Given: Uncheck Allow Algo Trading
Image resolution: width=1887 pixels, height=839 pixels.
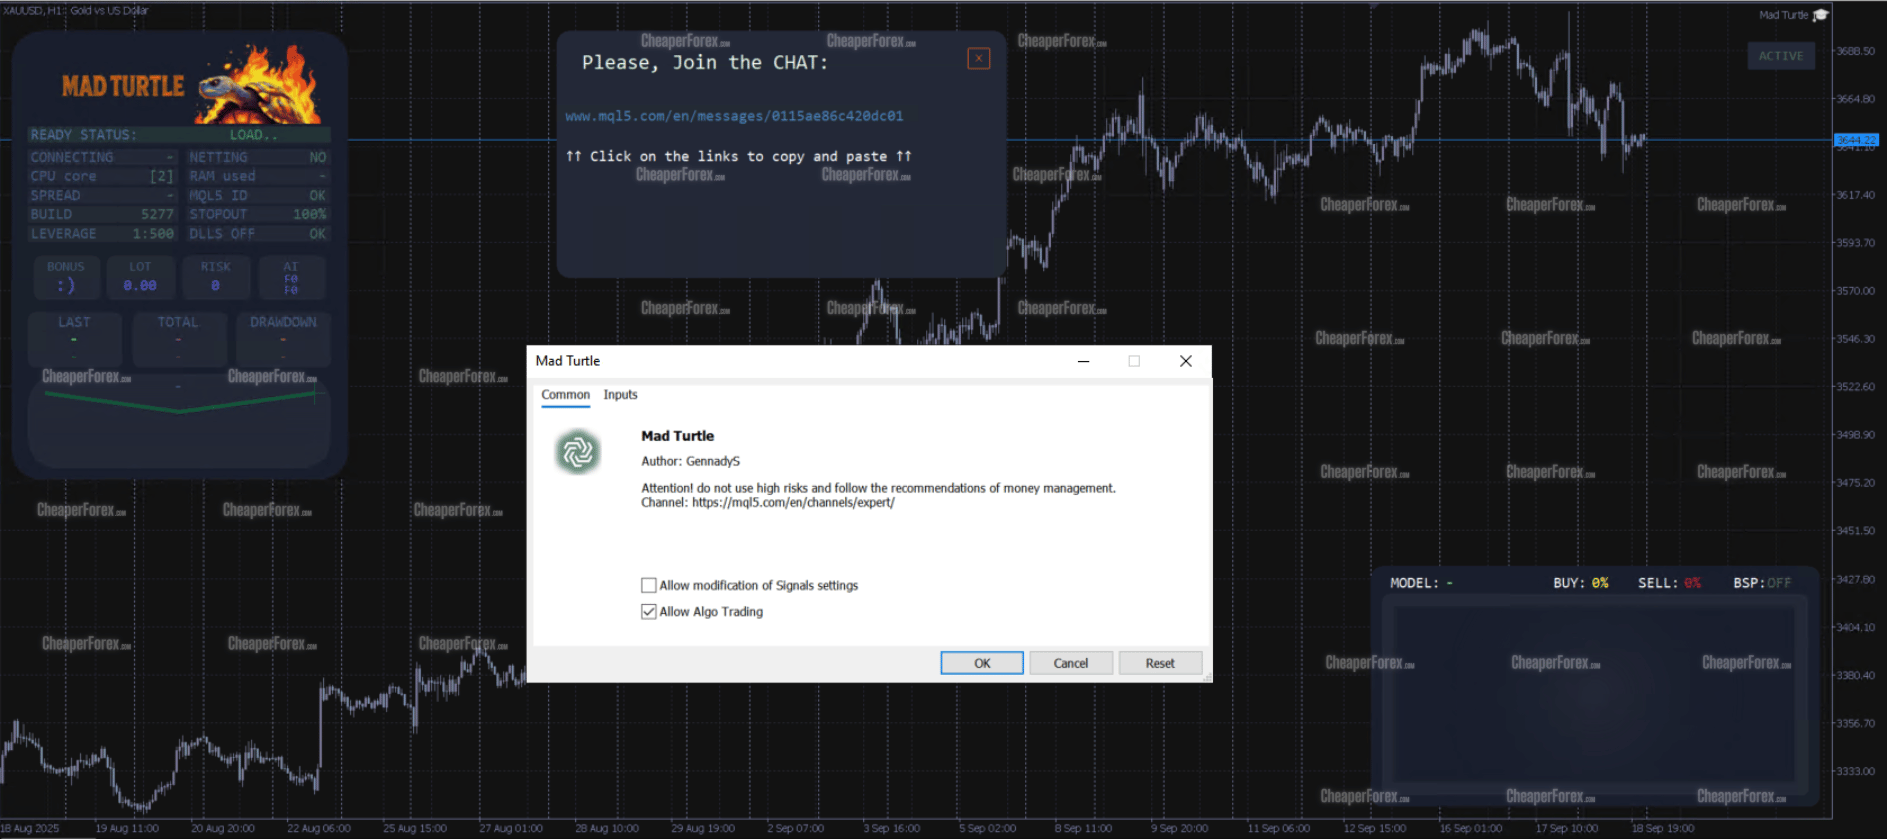Looking at the screenshot, I should [649, 612].
